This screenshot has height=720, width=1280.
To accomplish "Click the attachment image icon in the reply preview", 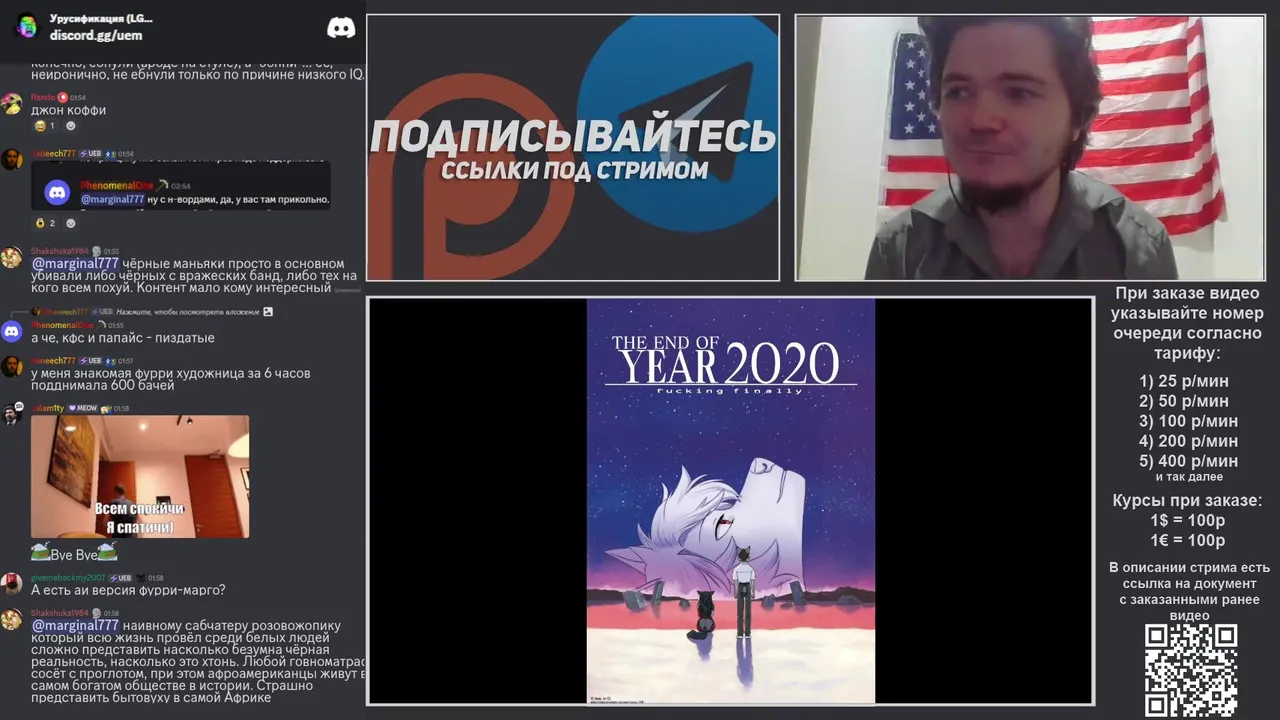I will [x=267, y=312].
